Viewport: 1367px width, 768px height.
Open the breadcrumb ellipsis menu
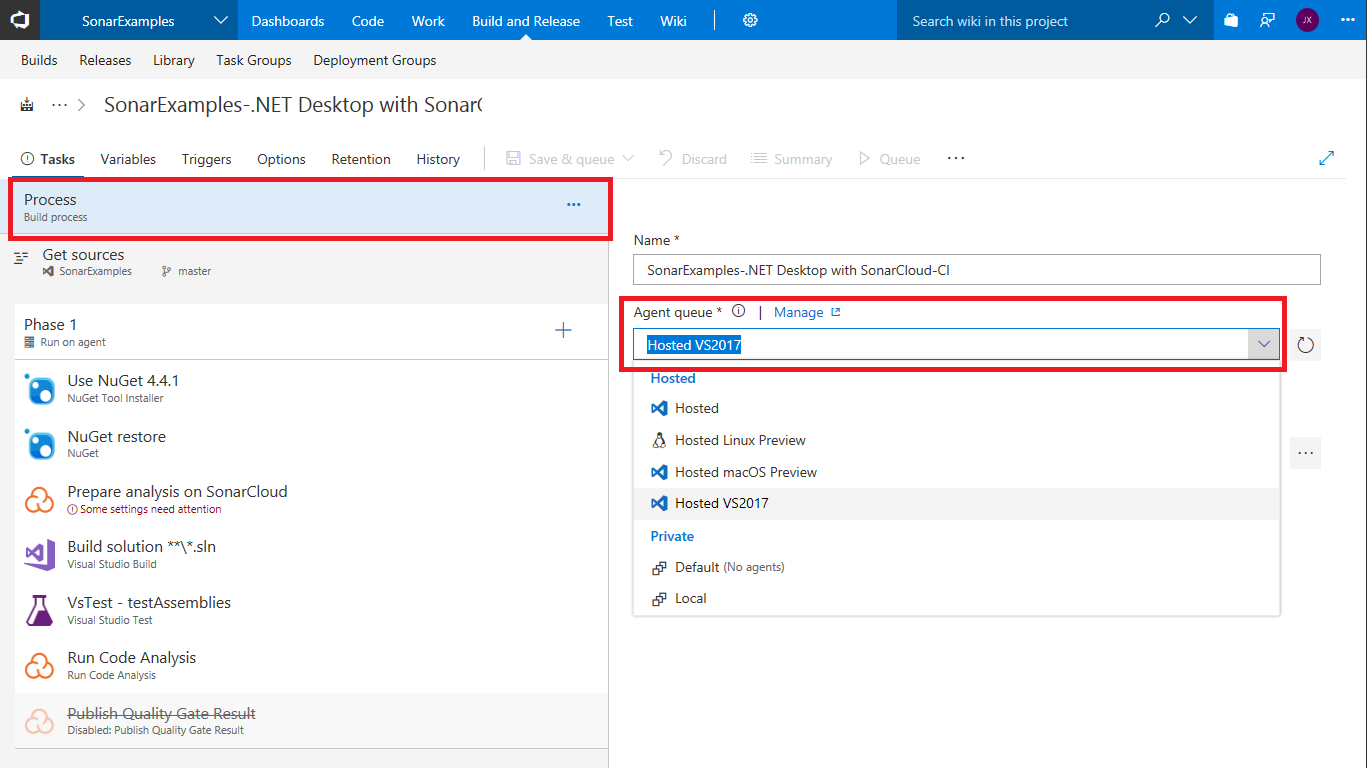coord(60,105)
